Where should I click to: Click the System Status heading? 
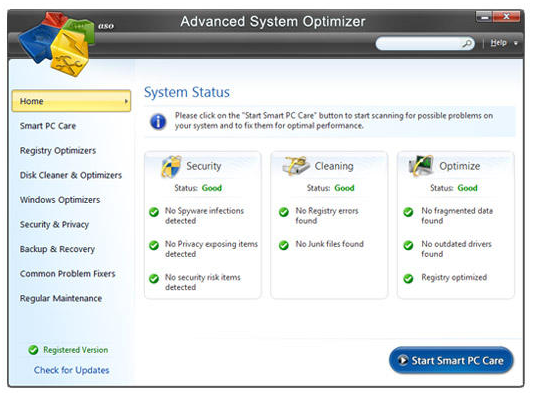coord(187,92)
